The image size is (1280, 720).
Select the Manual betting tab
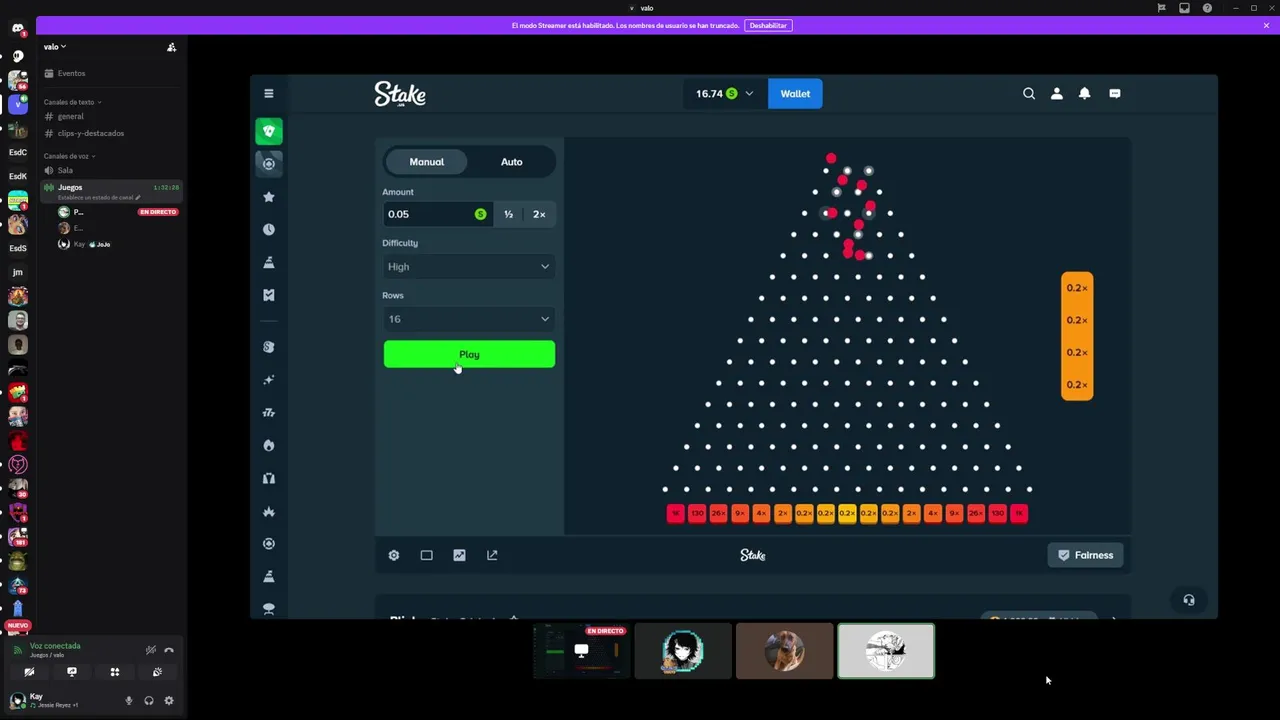click(426, 162)
